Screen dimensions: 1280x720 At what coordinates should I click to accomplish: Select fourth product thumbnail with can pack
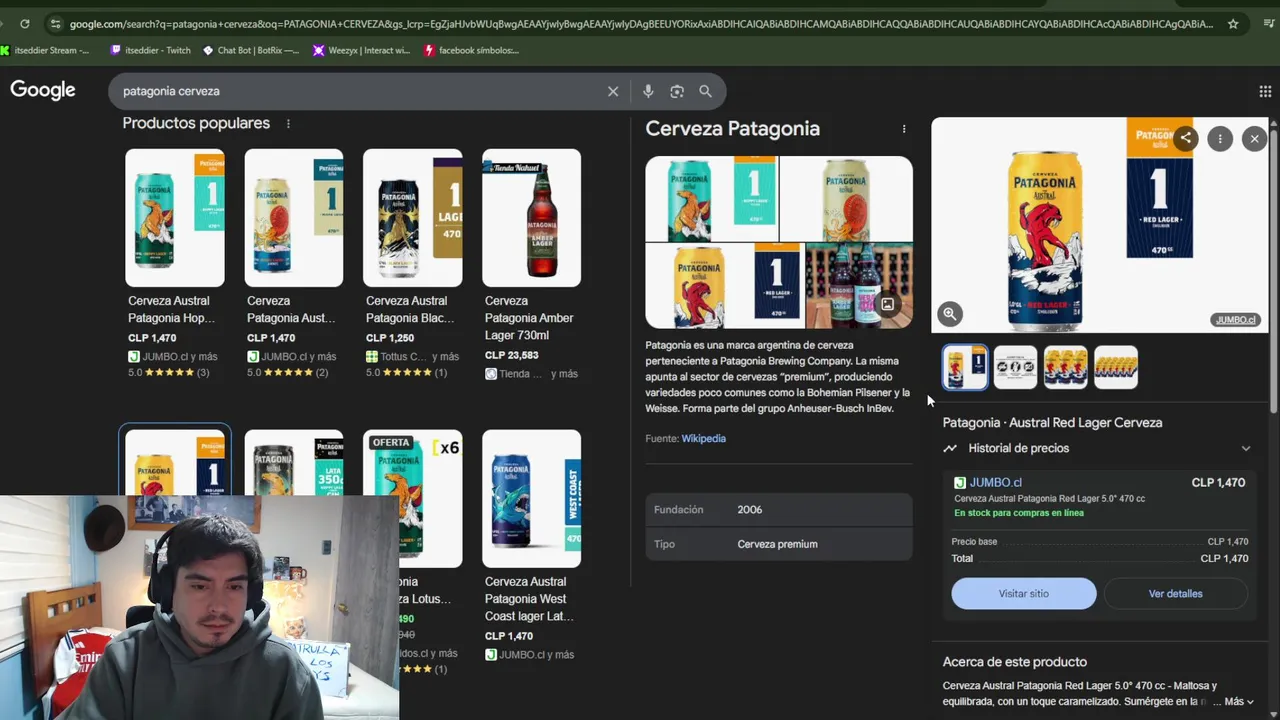point(1116,367)
